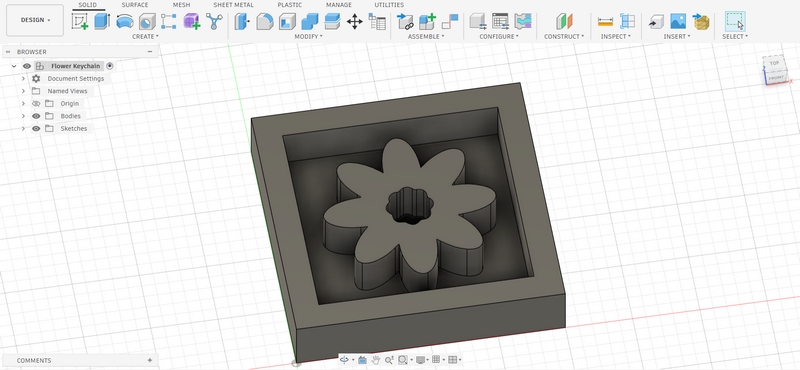Activate the Move/Copy four-arrow tool

[x=355, y=21]
